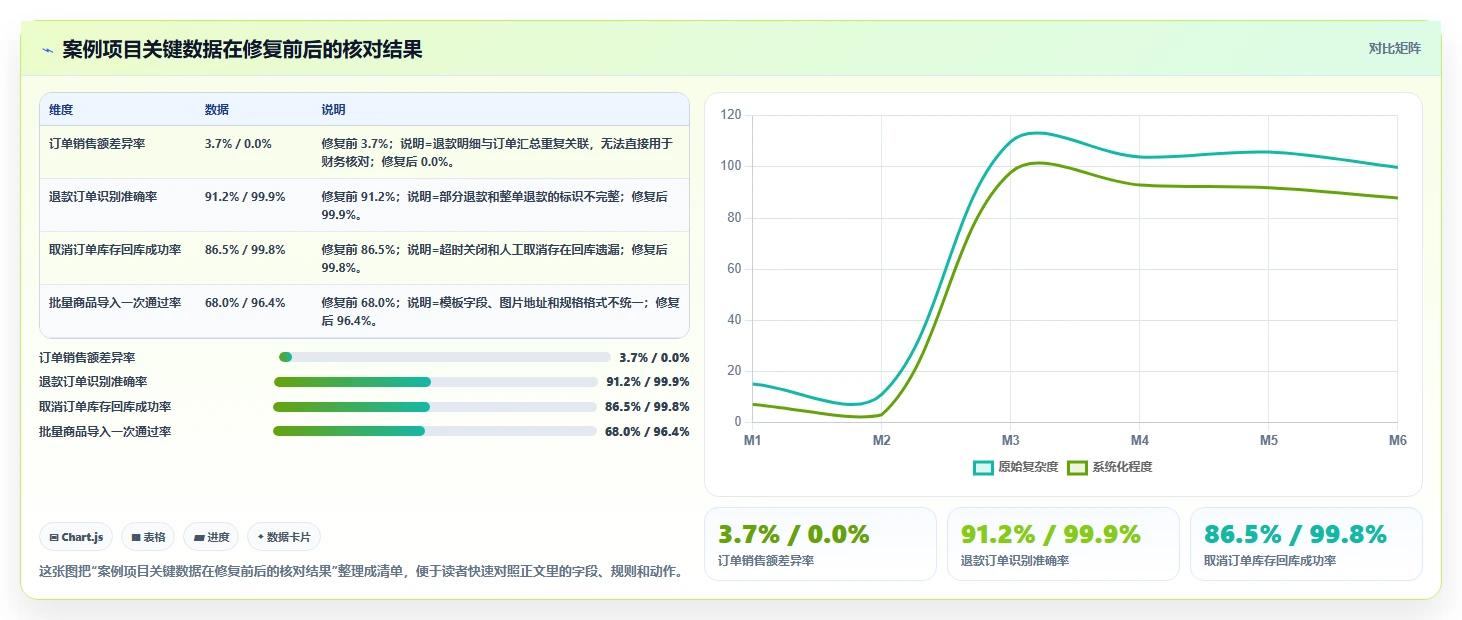Click the M6 axis label
Viewport: 1462px width, 620px height.
(1397, 441)
